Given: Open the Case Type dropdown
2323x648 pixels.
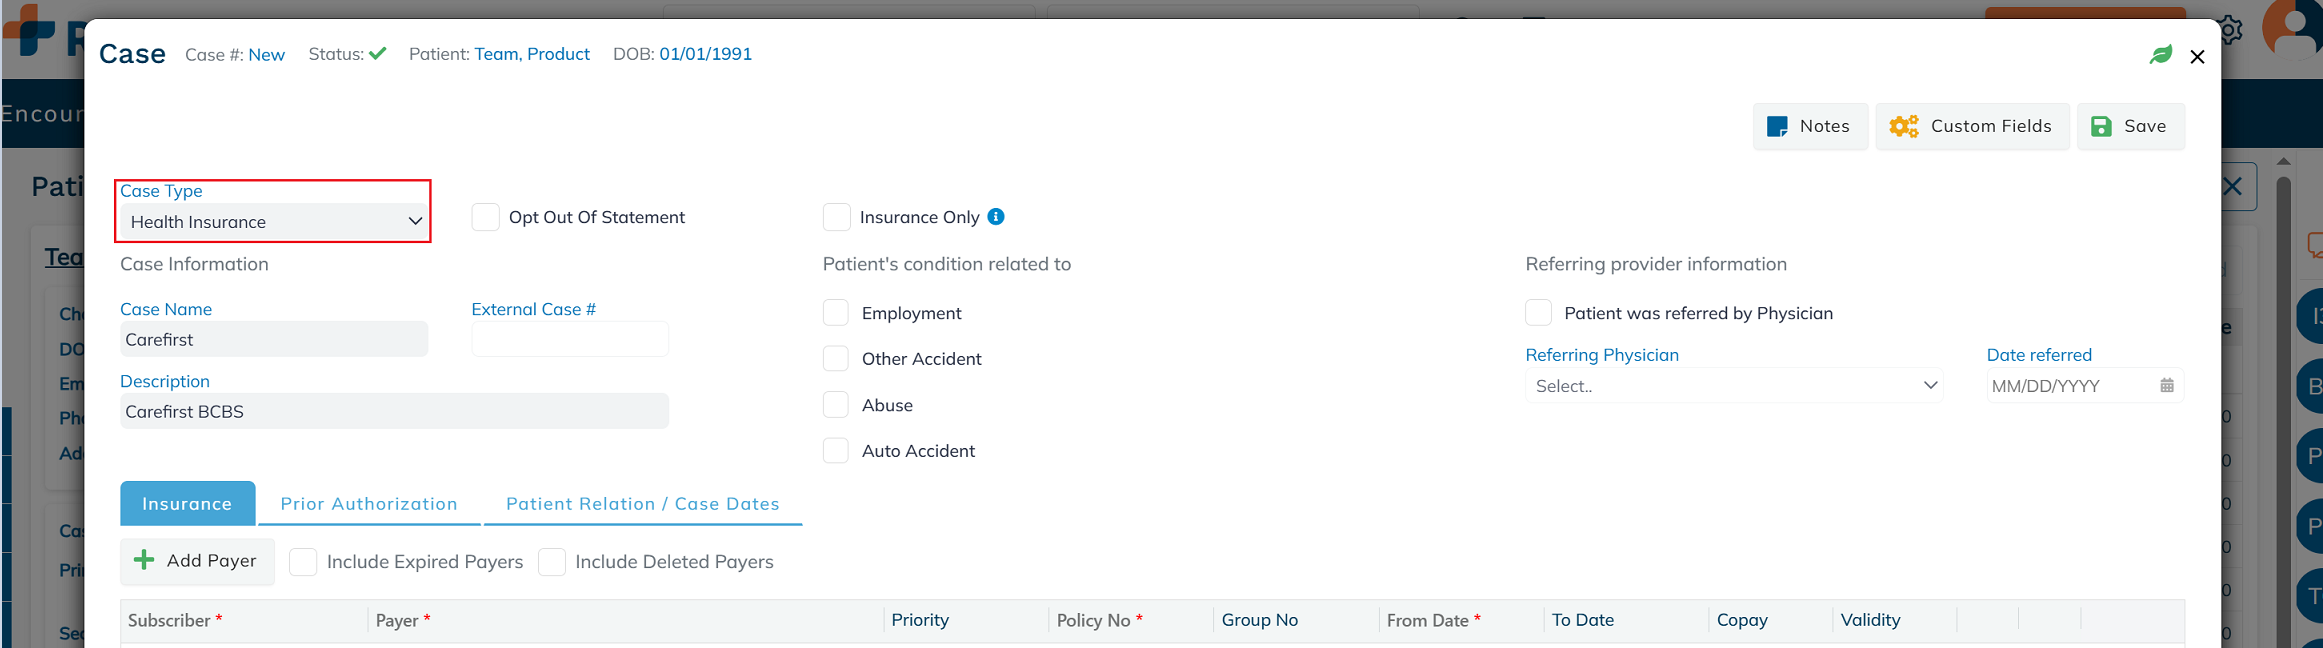Looking at the screenshot, I should [273, 222].
